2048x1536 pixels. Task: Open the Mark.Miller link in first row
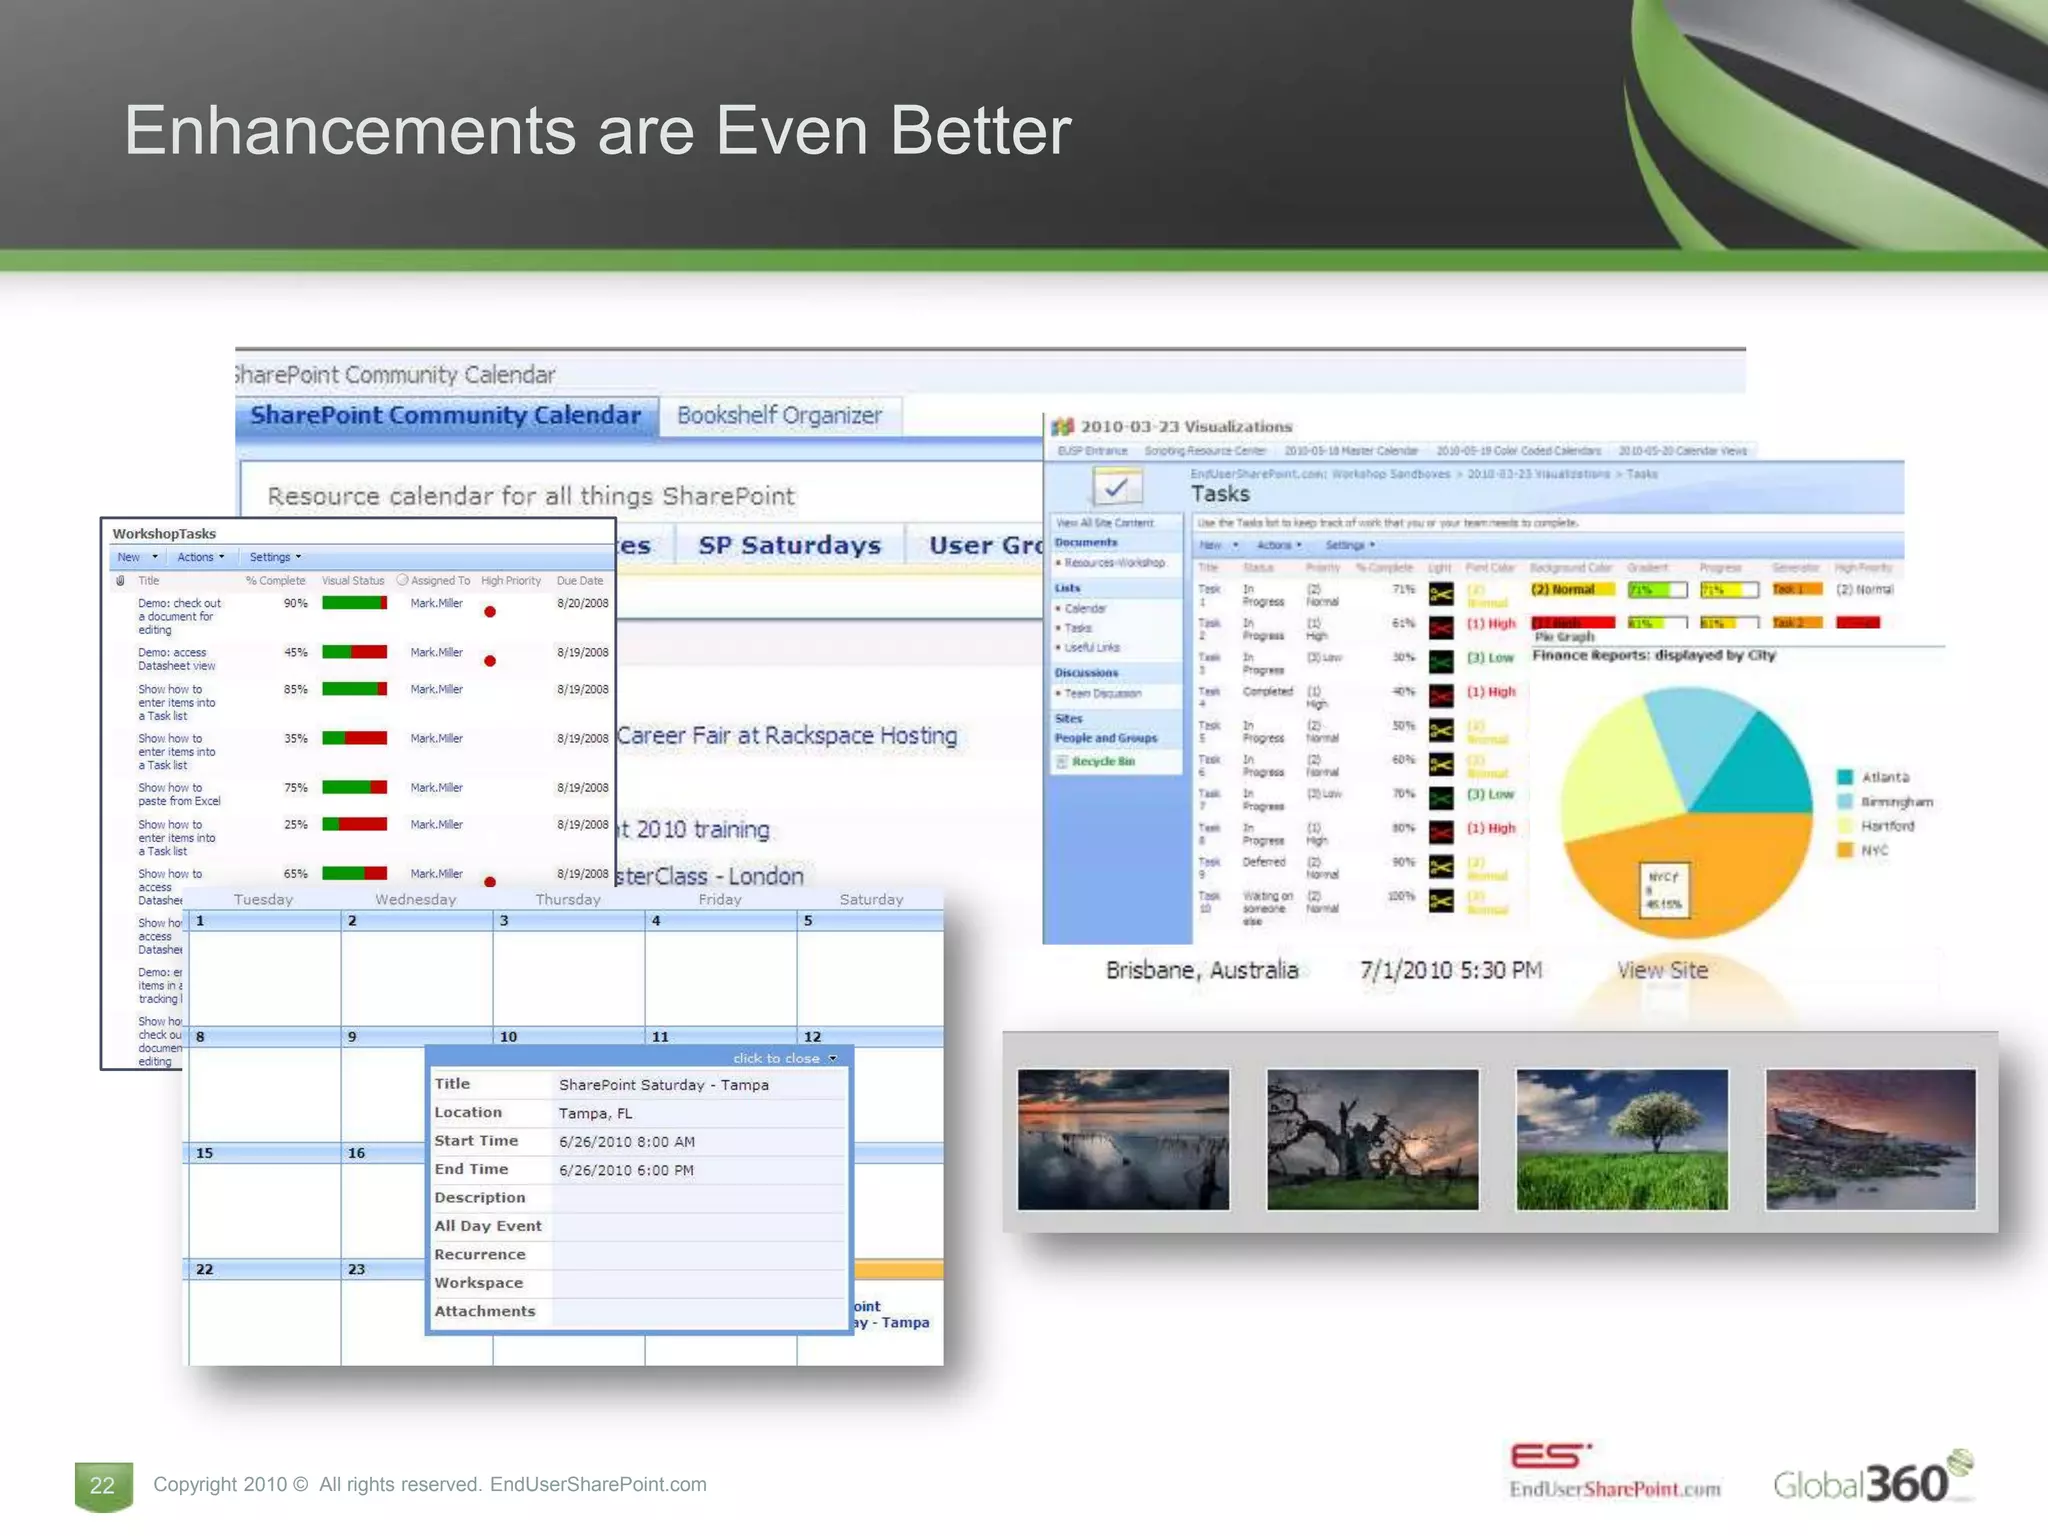point(436,603)
